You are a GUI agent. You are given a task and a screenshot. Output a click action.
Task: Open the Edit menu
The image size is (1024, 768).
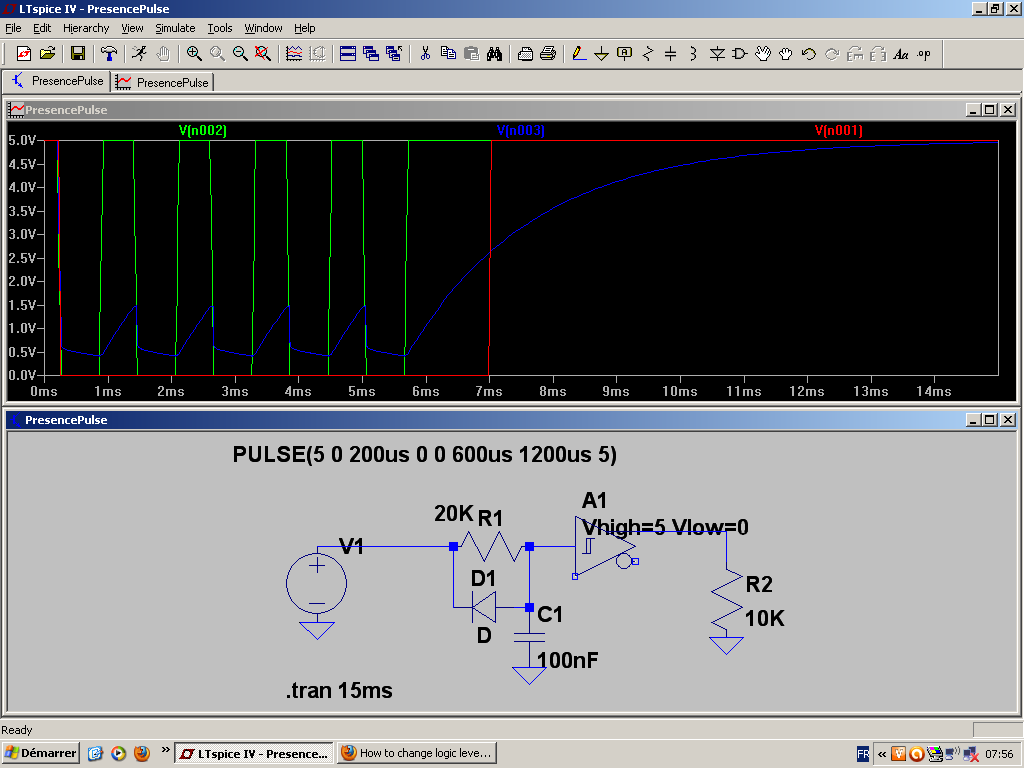coord(42,28)
